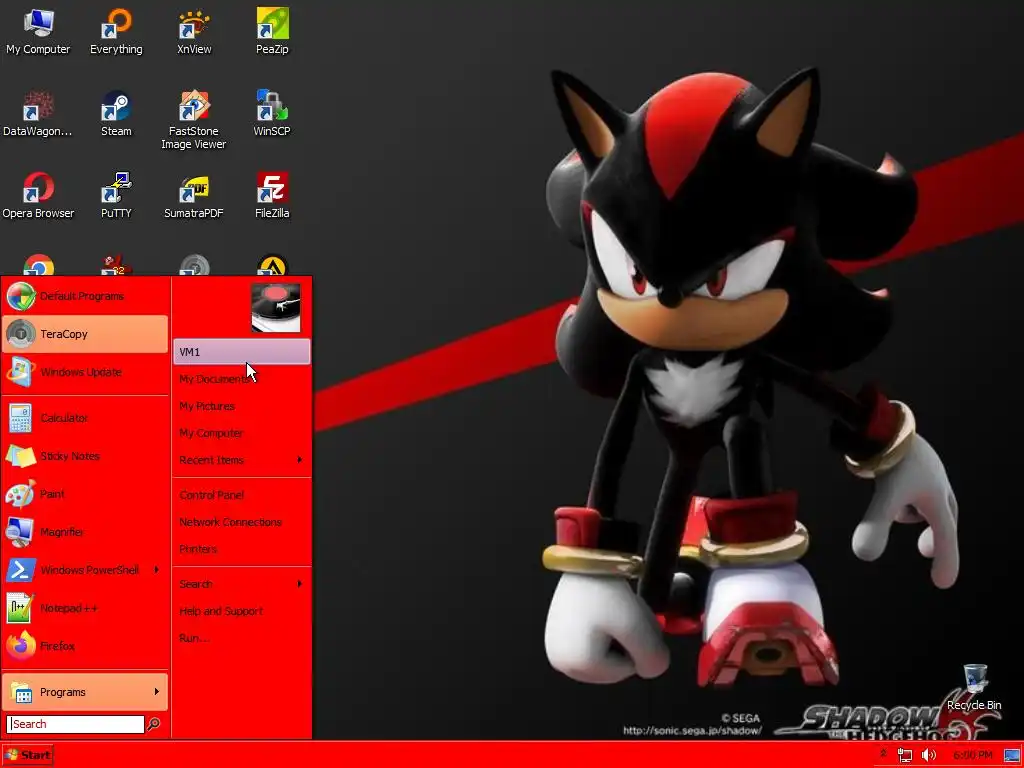
Task: Open the Search item in right pane
Action: coord(242,584)
